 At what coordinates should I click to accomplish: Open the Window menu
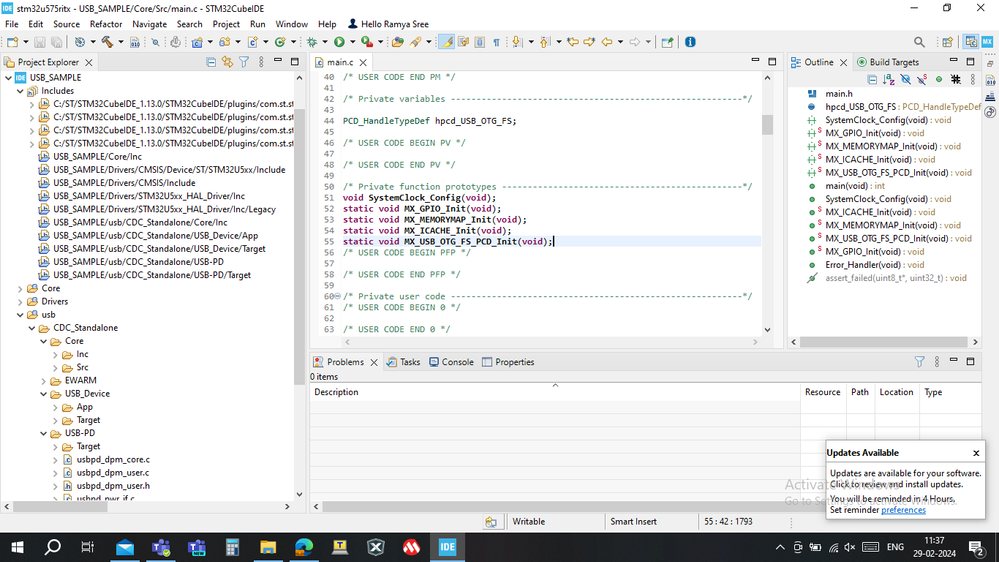click(291, 24)
